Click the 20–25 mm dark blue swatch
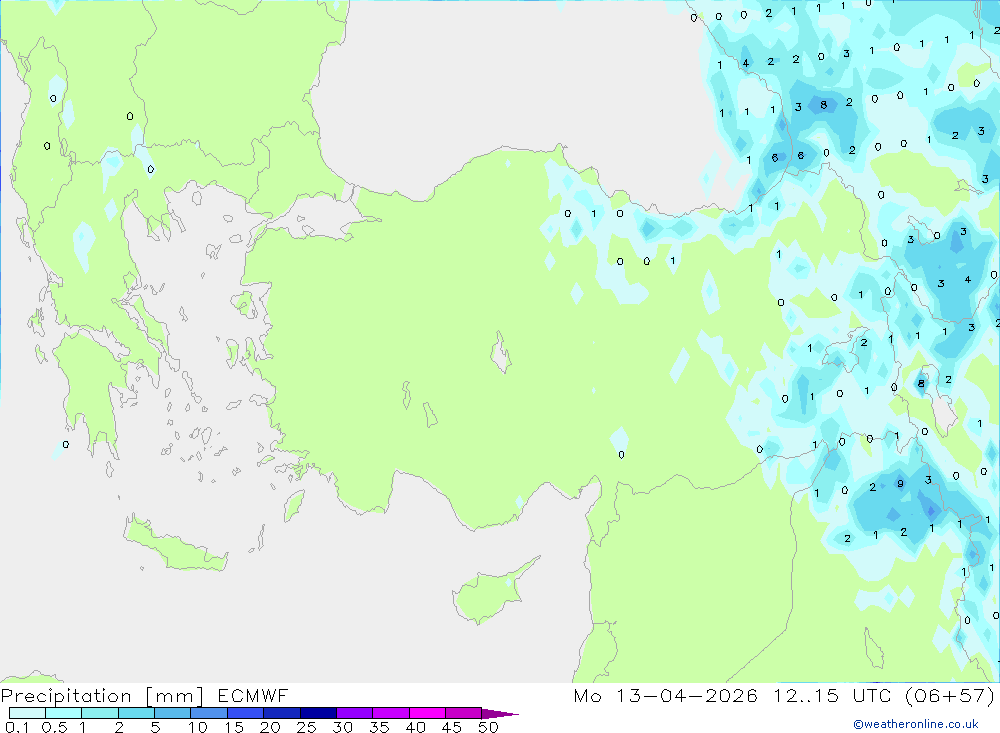This screenshot has height=733, width=1000. pyautogui.click(x=281, y=713)
